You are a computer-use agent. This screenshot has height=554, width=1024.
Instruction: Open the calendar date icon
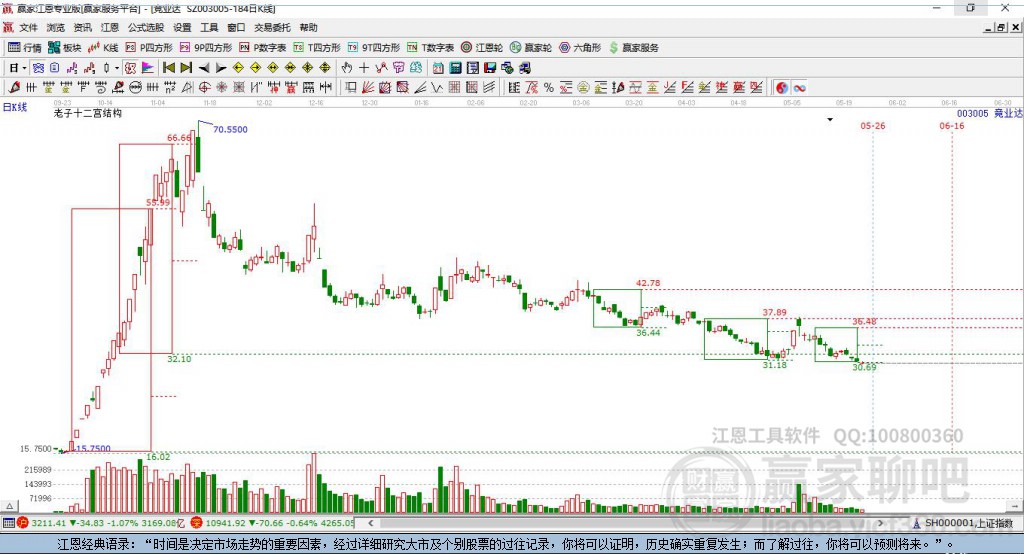(x=438, y=68)
